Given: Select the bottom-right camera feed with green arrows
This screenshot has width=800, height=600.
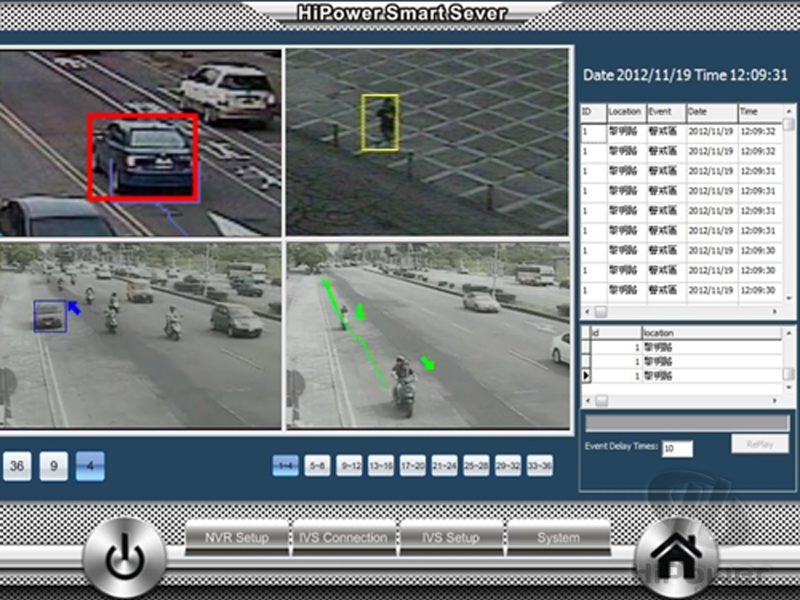Looking at the screenshot, I should (x=428, y=335).
